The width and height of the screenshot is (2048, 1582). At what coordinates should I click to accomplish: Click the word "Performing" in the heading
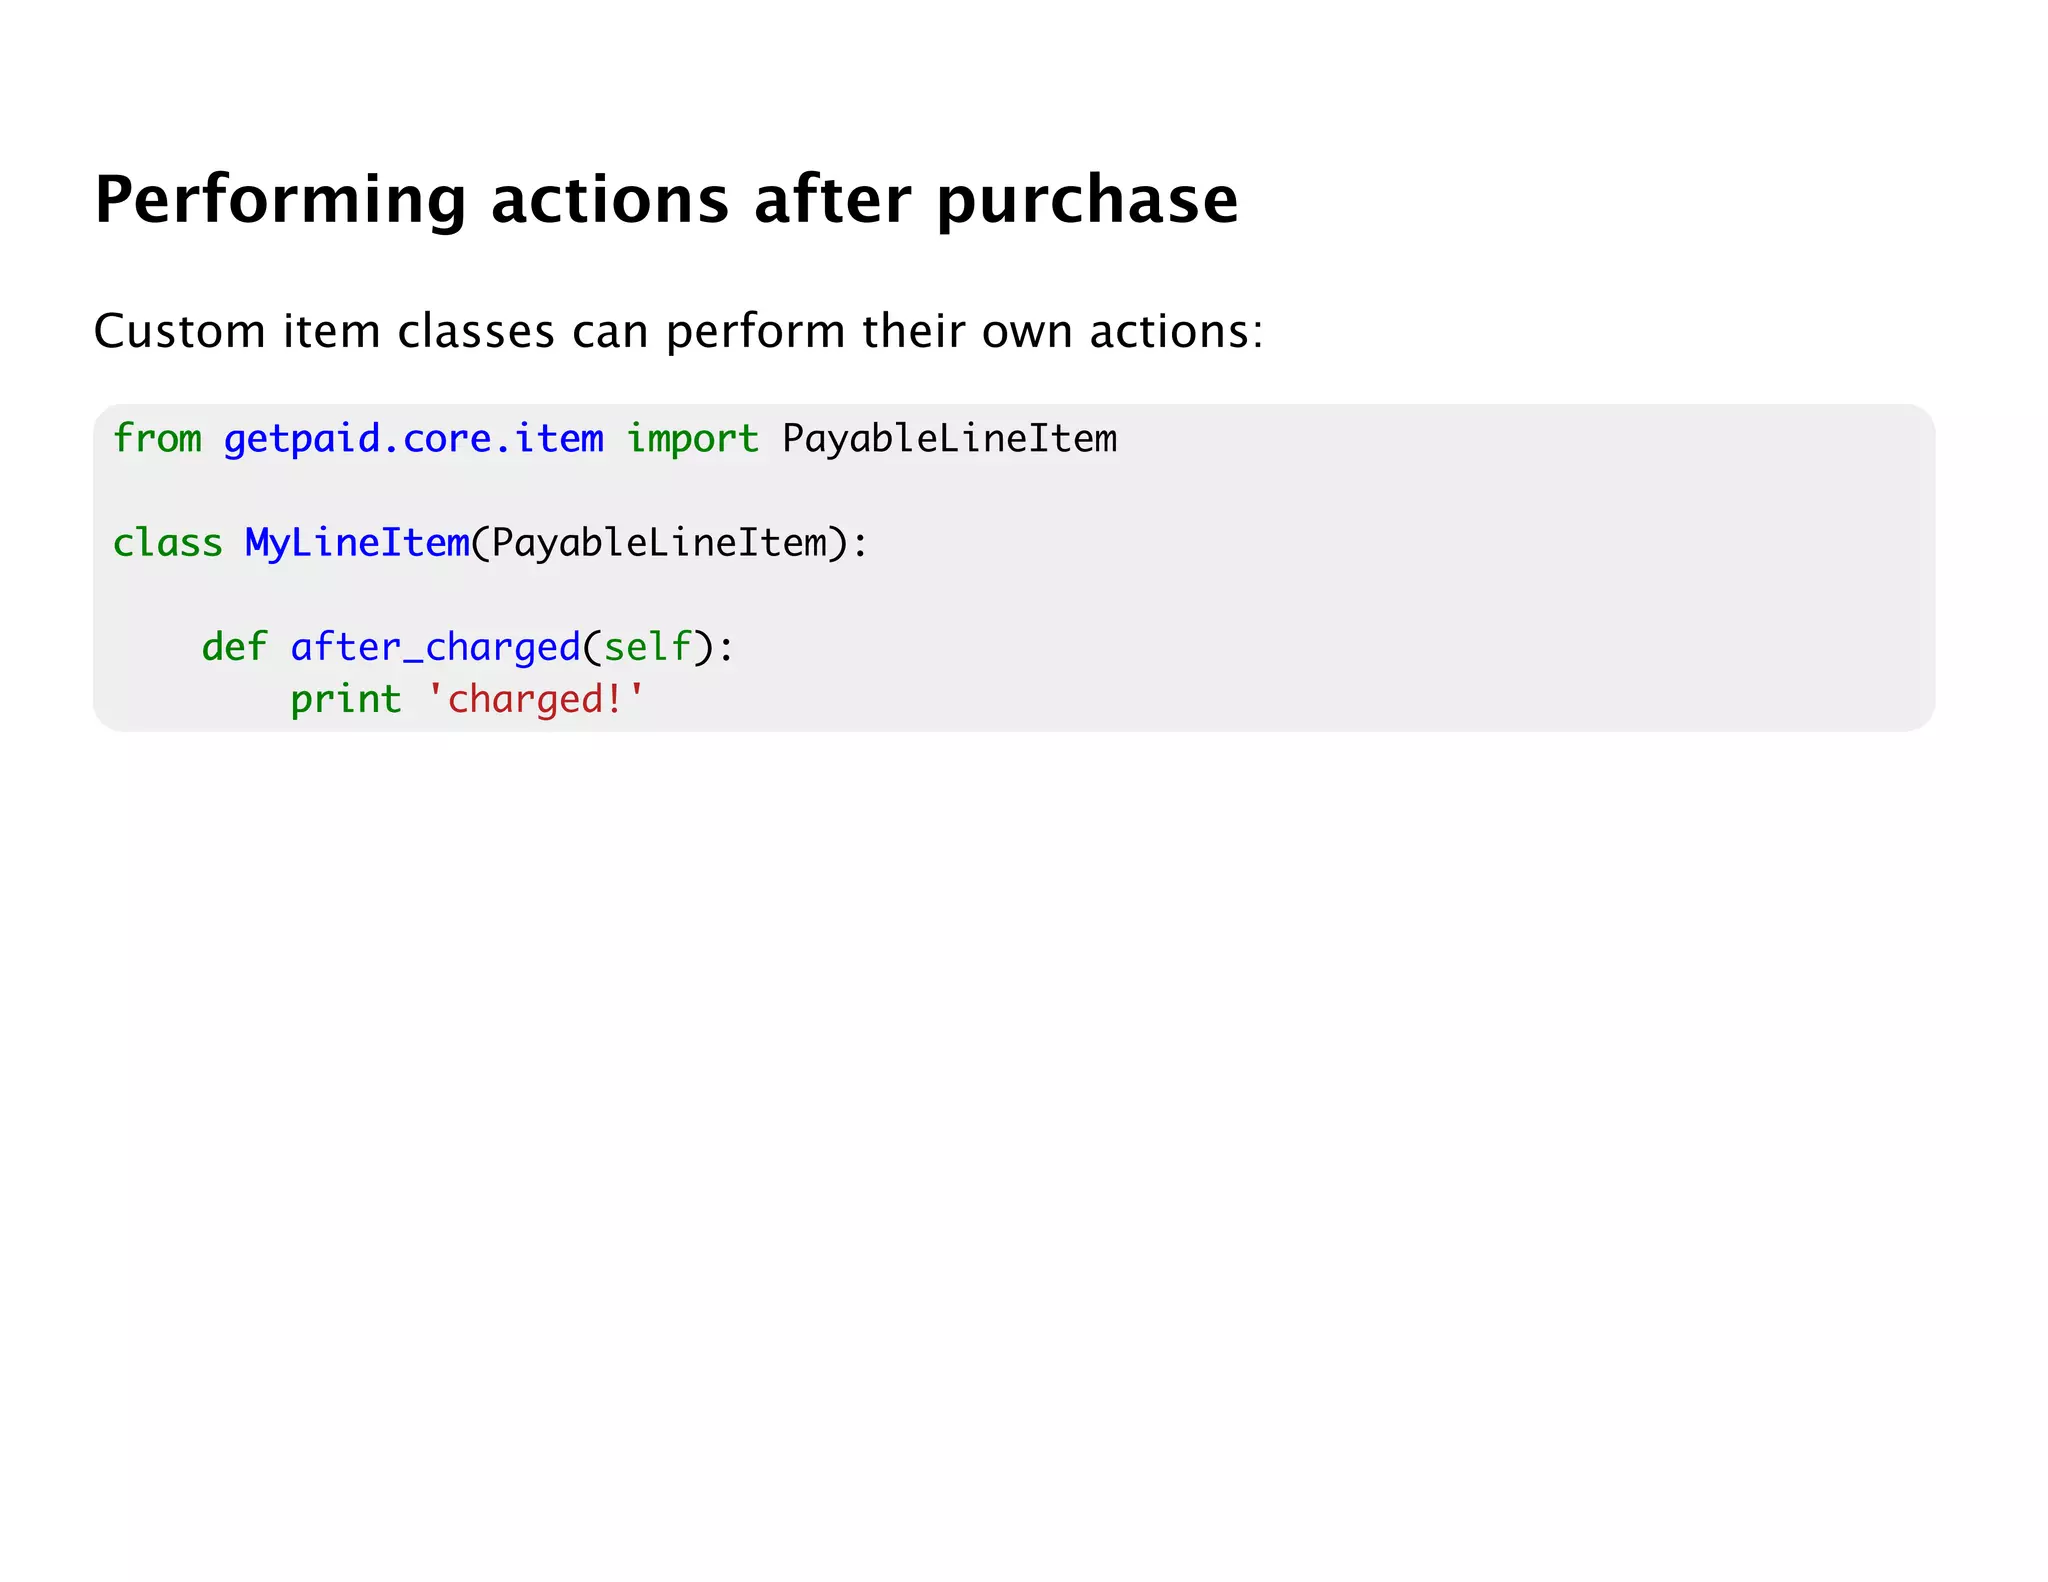(280, 200)
